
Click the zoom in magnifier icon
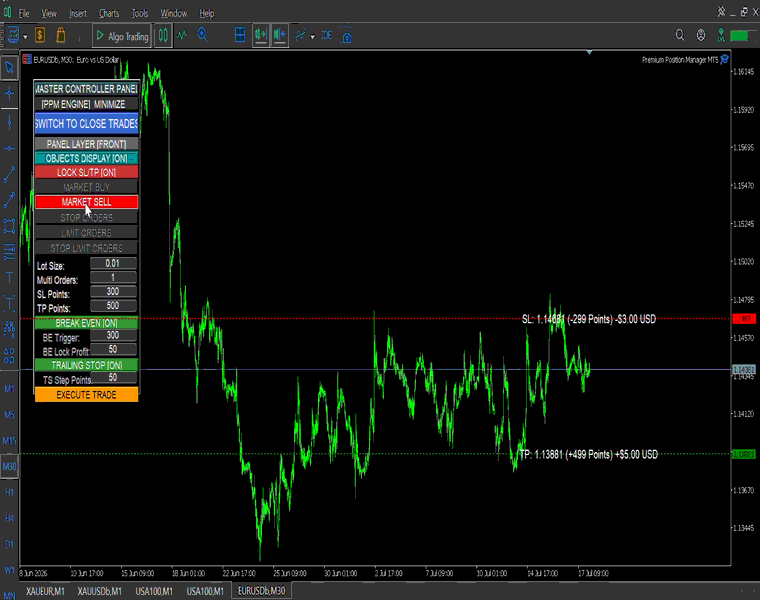(203, 35)
